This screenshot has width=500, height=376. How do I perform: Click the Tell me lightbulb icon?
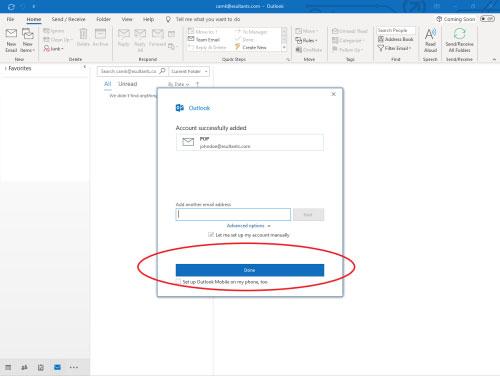tap(168, 19)
